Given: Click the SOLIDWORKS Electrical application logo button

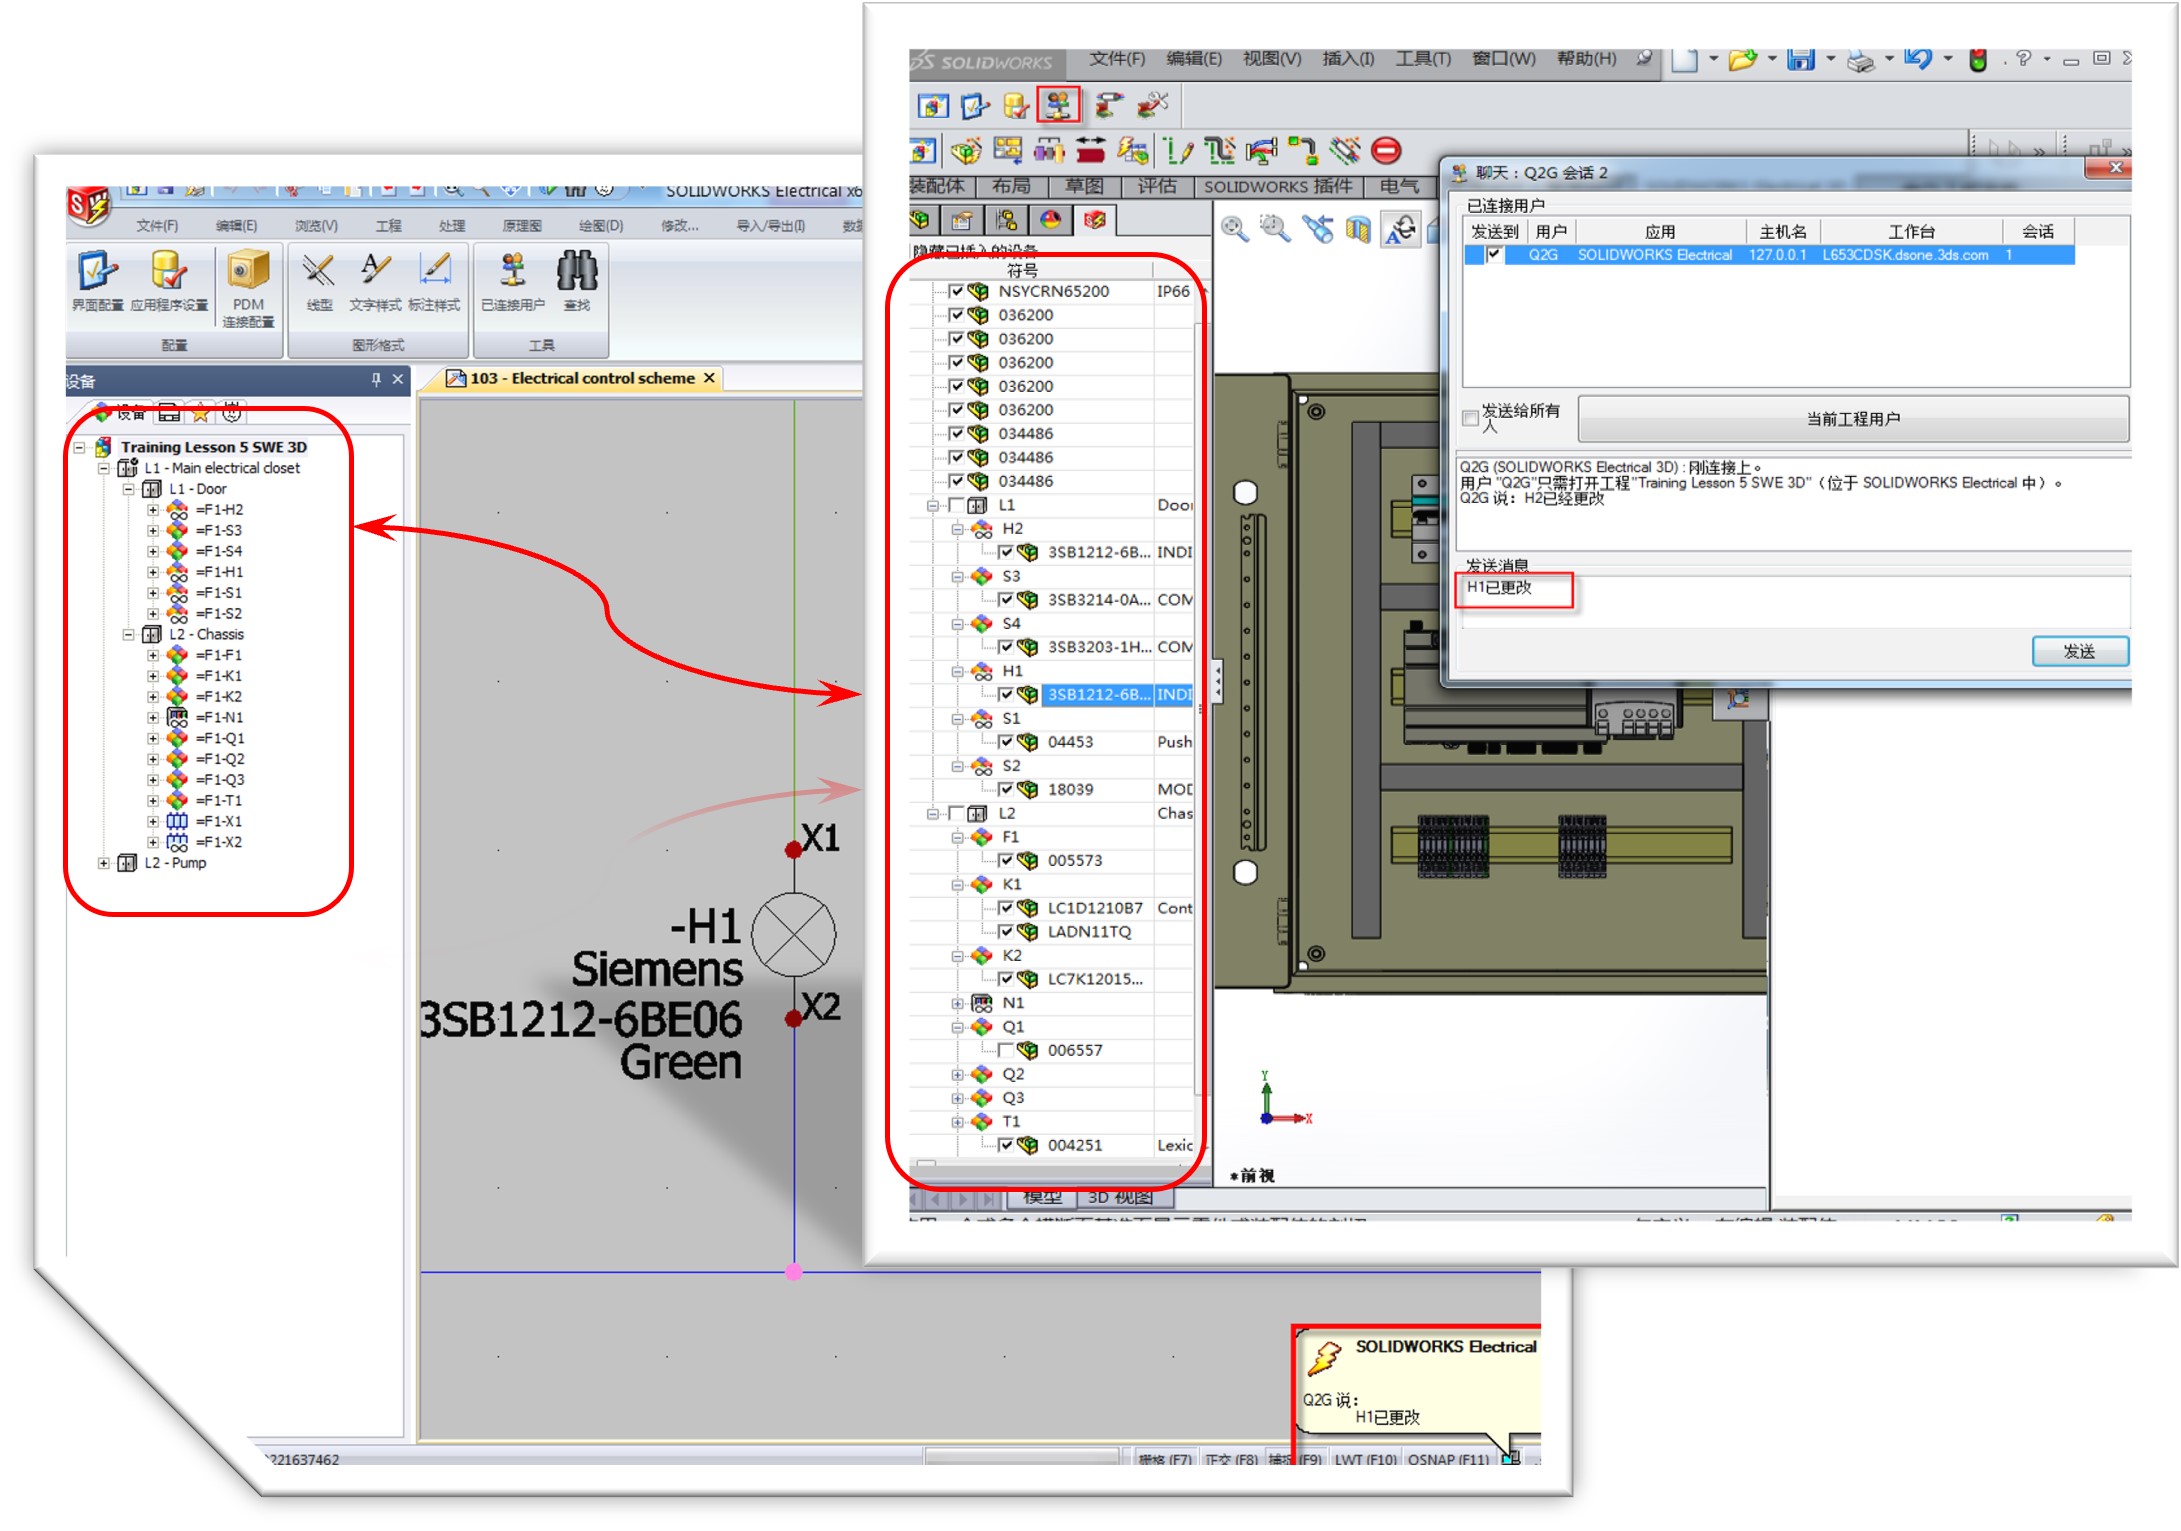Looking at the screenshot, I should [89, 206].
